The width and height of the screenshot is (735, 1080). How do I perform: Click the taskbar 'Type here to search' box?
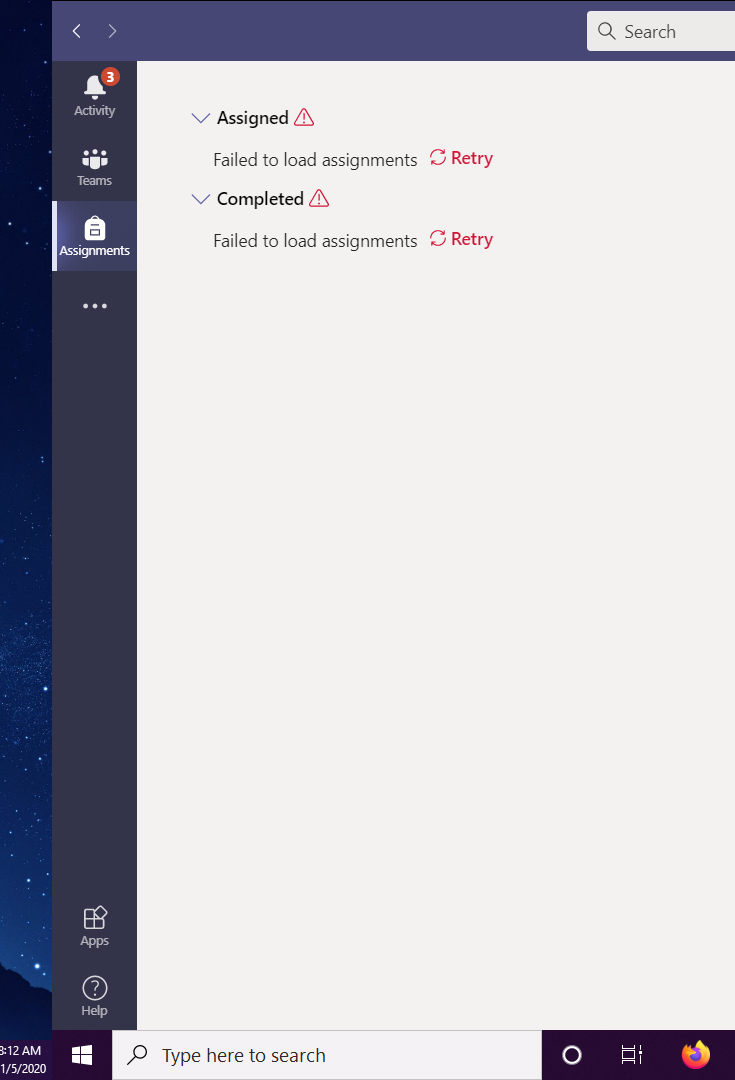click(327, 1055)
